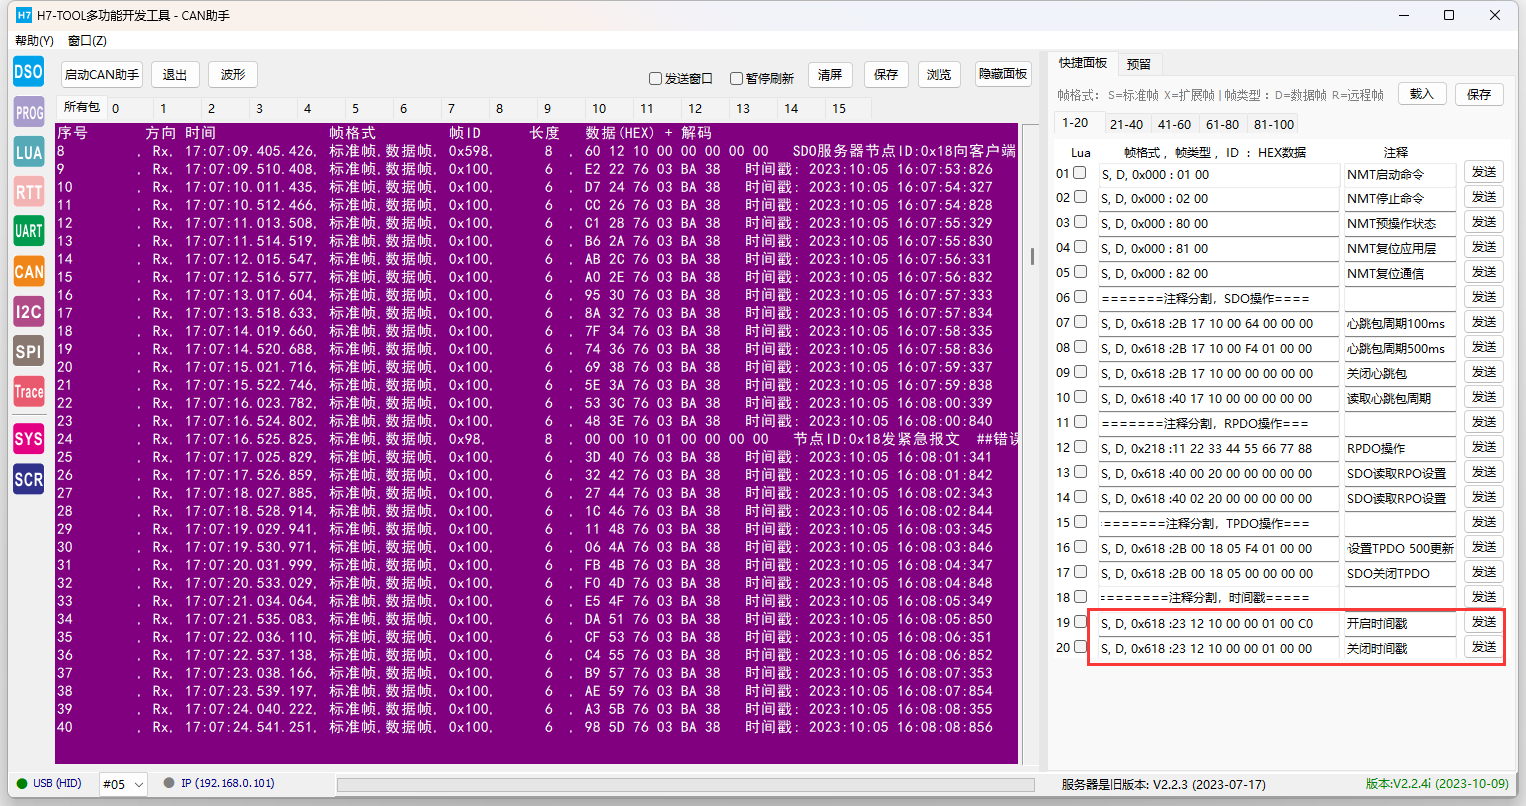The height and width of the screenshot is (806, 1526).
Task: Edit the 关闭时间戳 note field in row 20
Action: click(1400, 648)
